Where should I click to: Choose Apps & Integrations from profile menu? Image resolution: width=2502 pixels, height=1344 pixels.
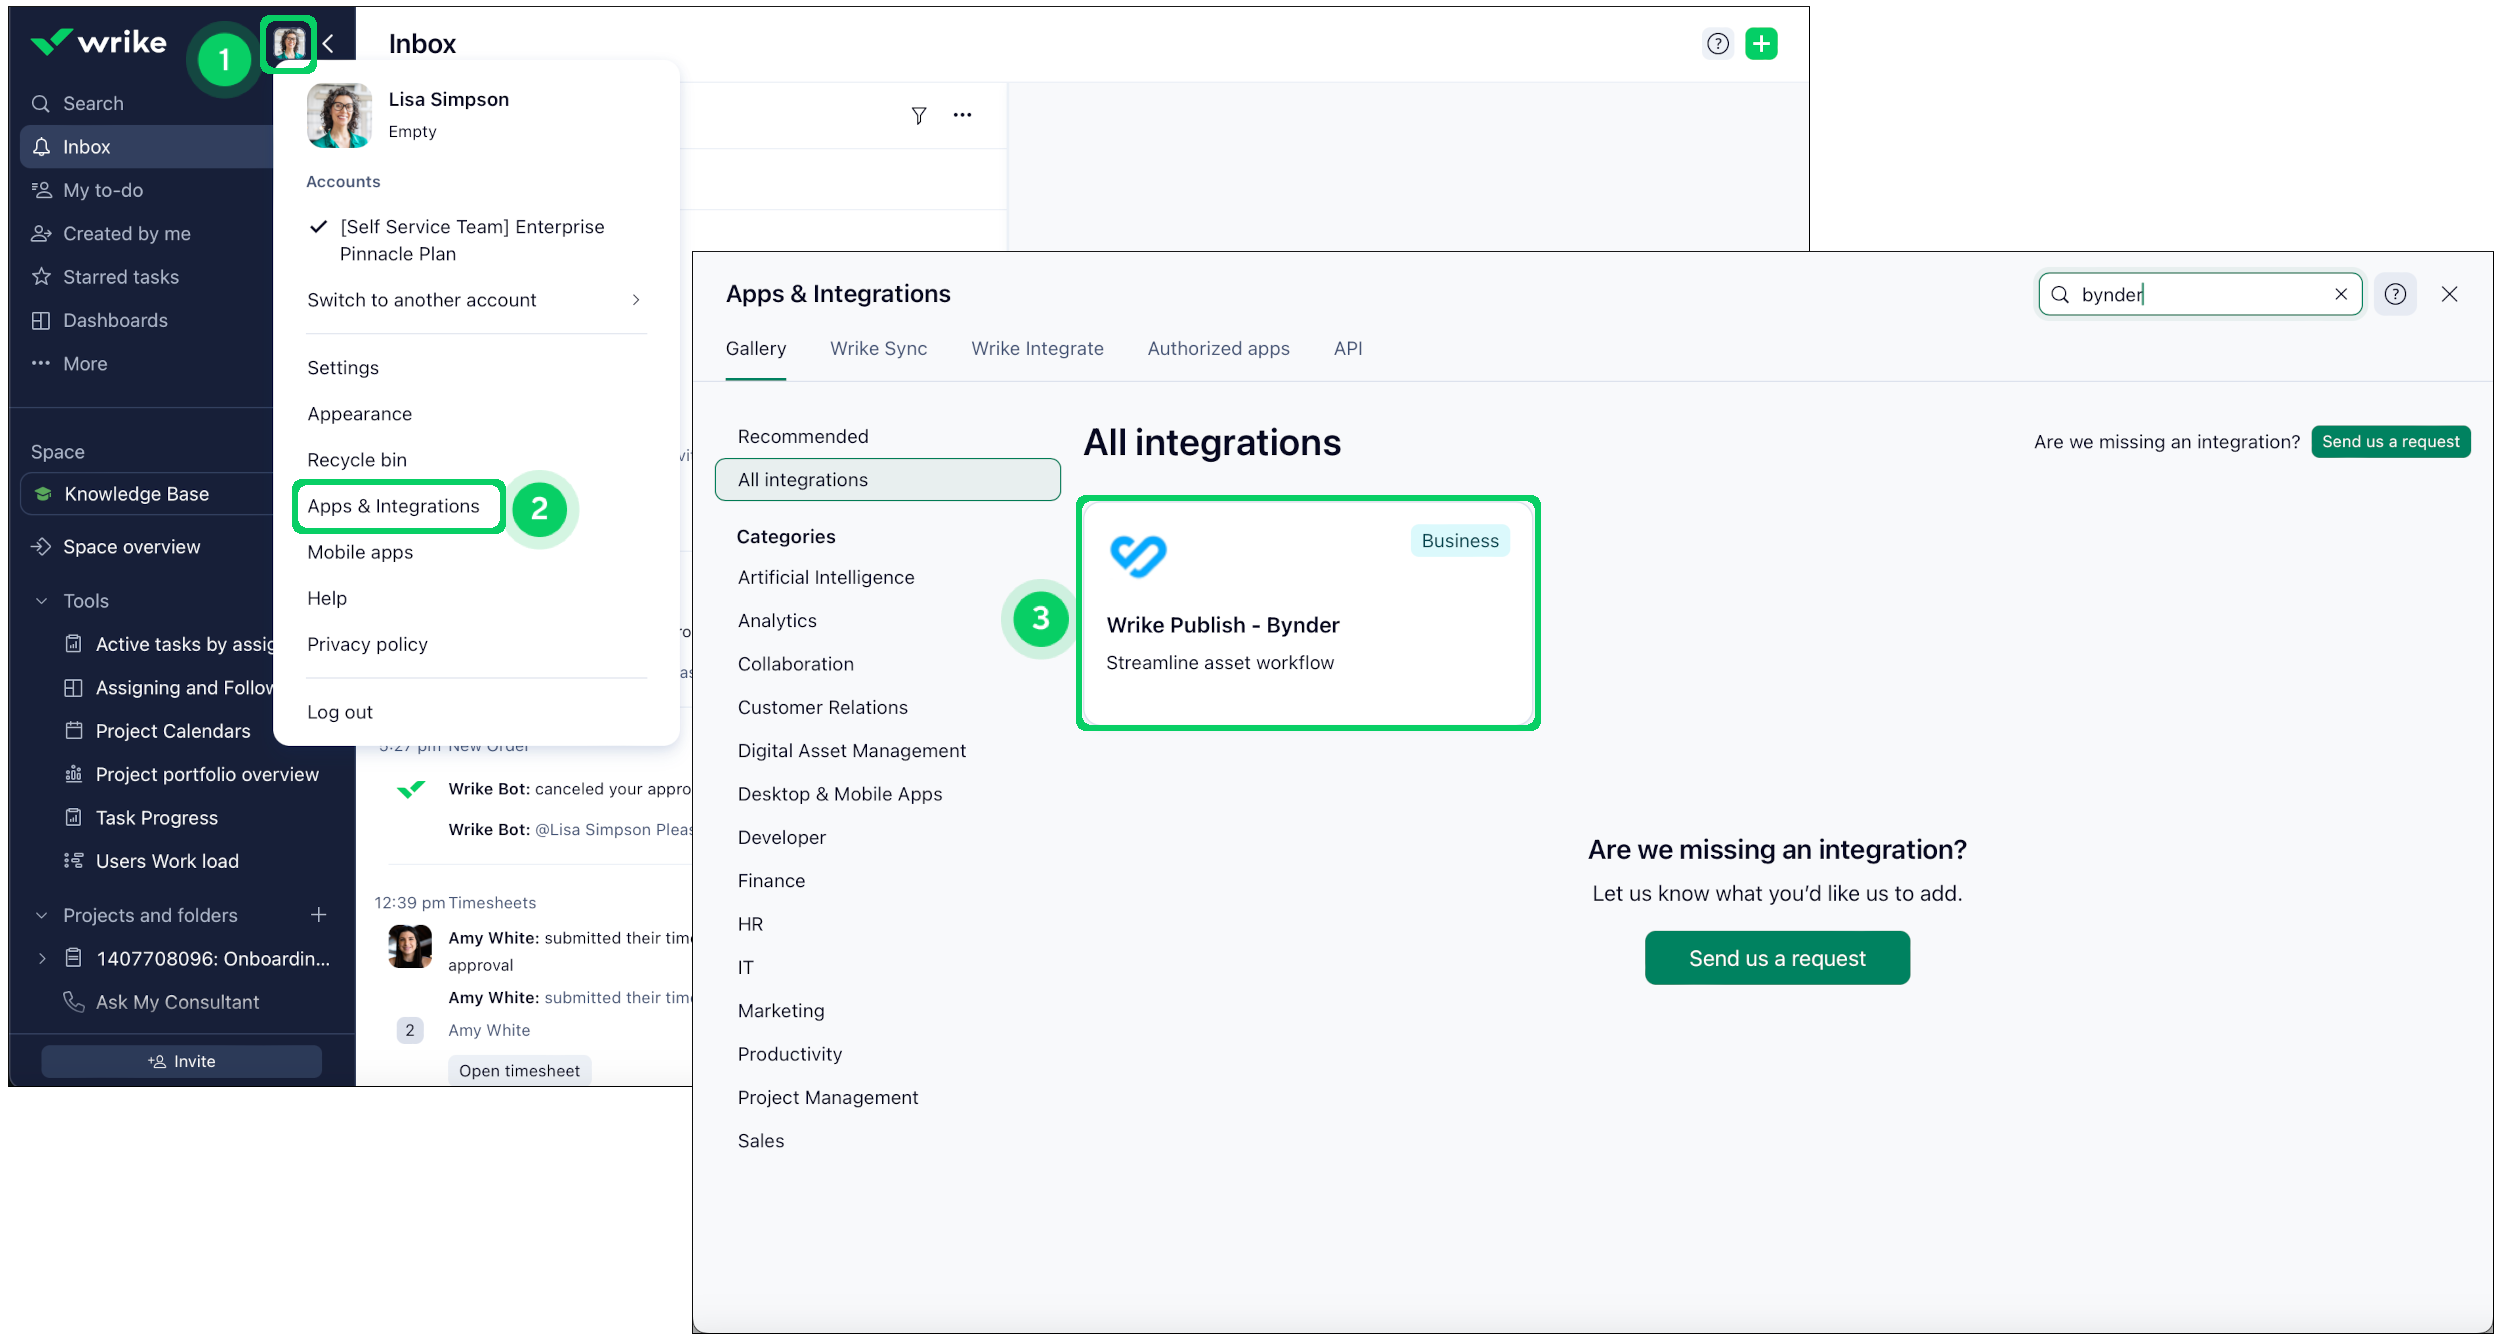click(x=393, y=506)
